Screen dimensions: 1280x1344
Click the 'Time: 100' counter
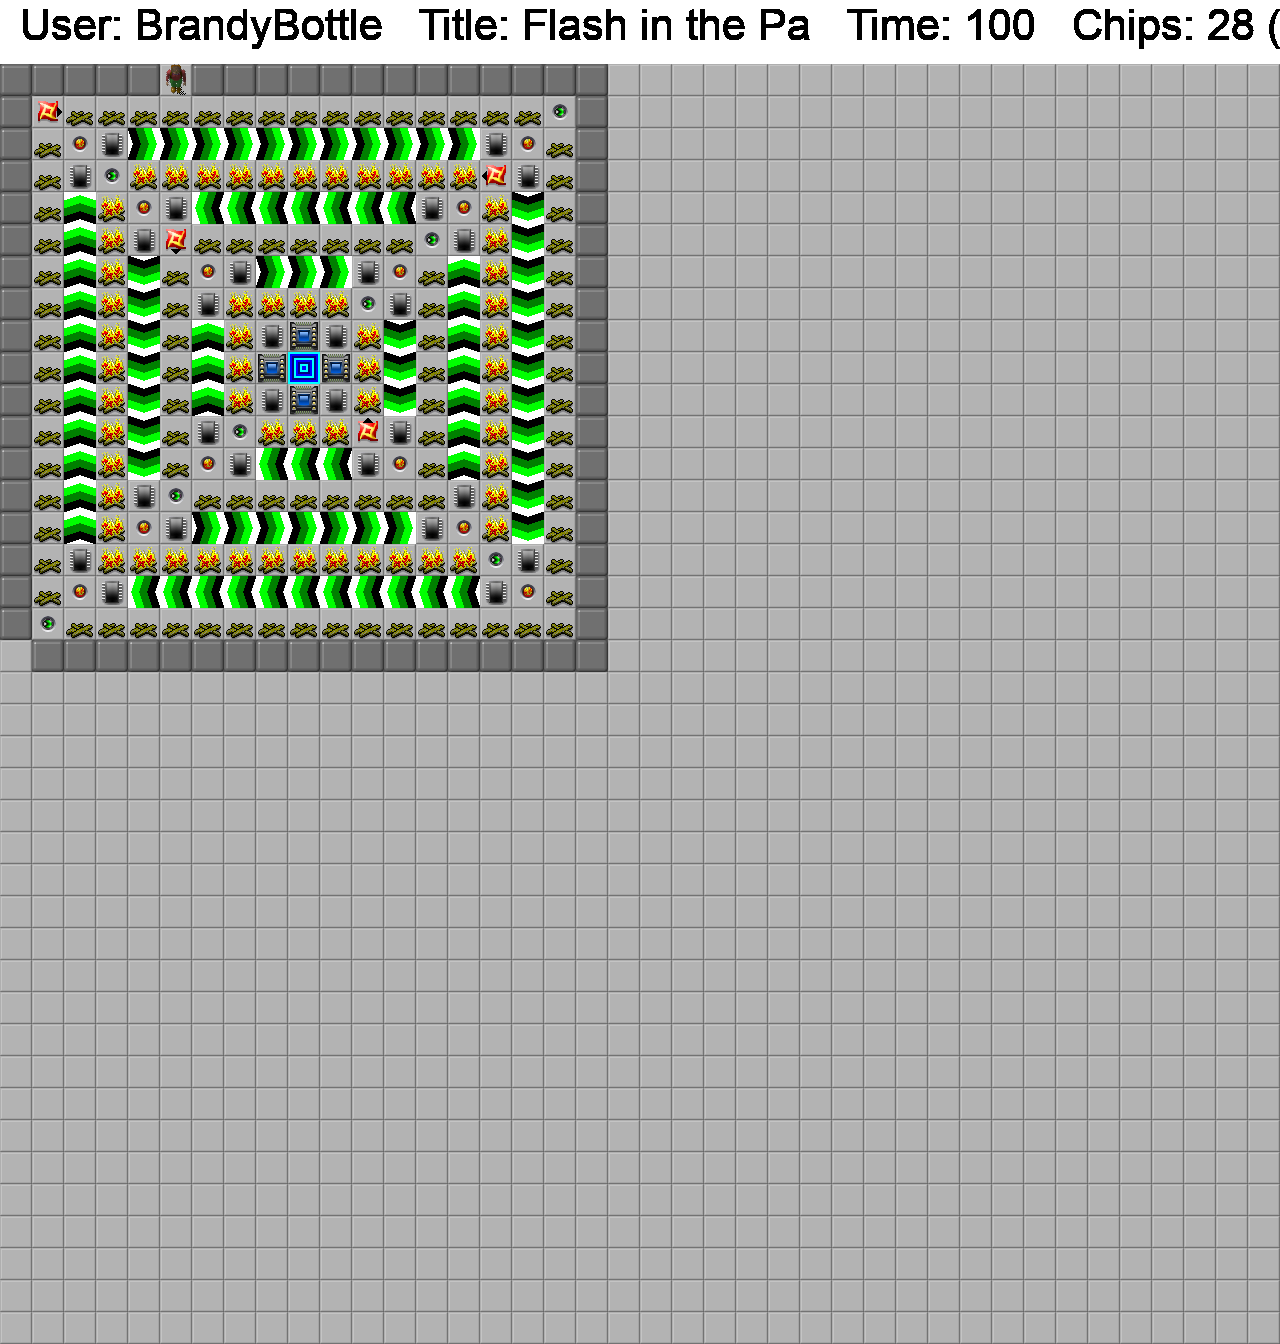[x=940, y=26]
